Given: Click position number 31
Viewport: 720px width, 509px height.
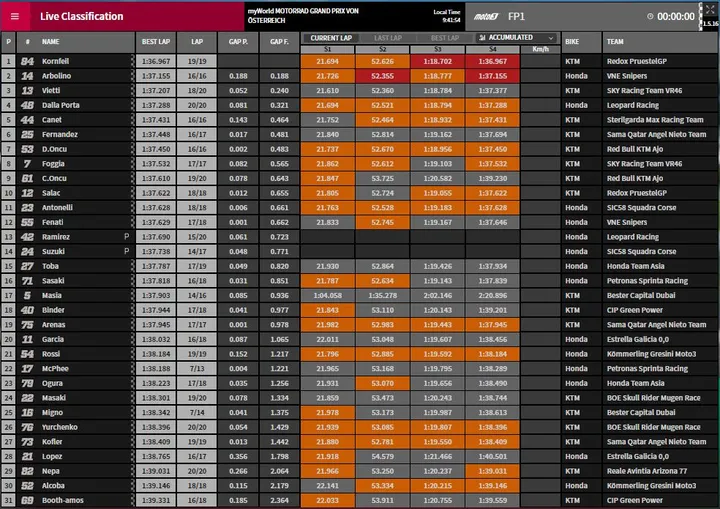Looking at the screenshot, I should (x=8, y=500).
